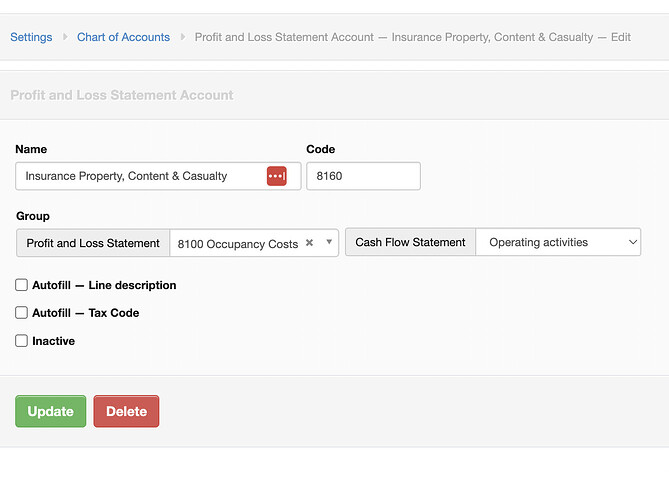Select the Code field containing 8160
Screen dimensions: 669x500
364,176
